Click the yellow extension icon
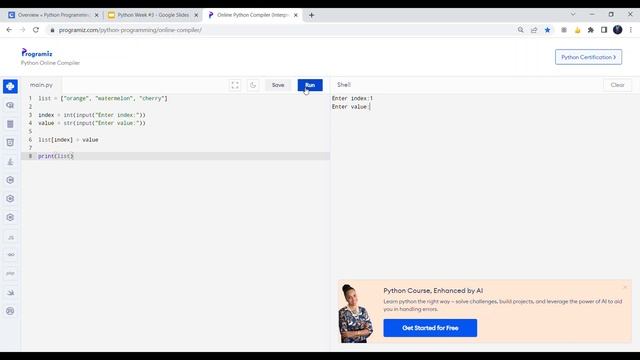The height and width of the screenshot is (360, 640). (x=577, y=30)
